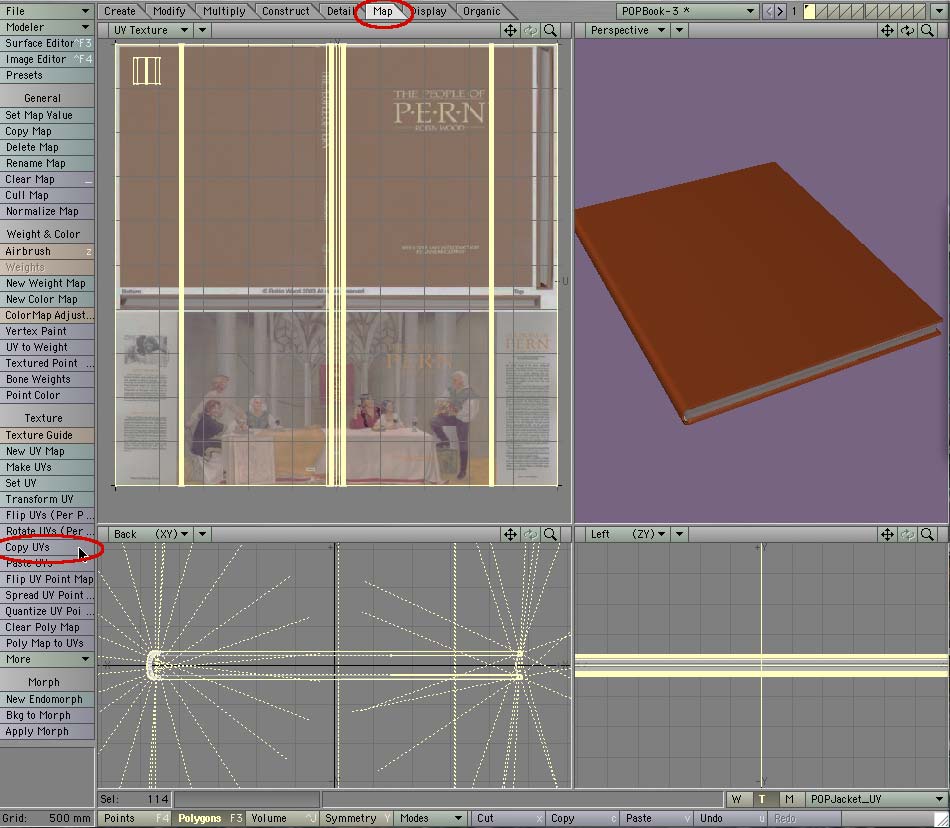950x828 pixels.
Task: Click the Make UVs button
Action: [x=47, y=468]
